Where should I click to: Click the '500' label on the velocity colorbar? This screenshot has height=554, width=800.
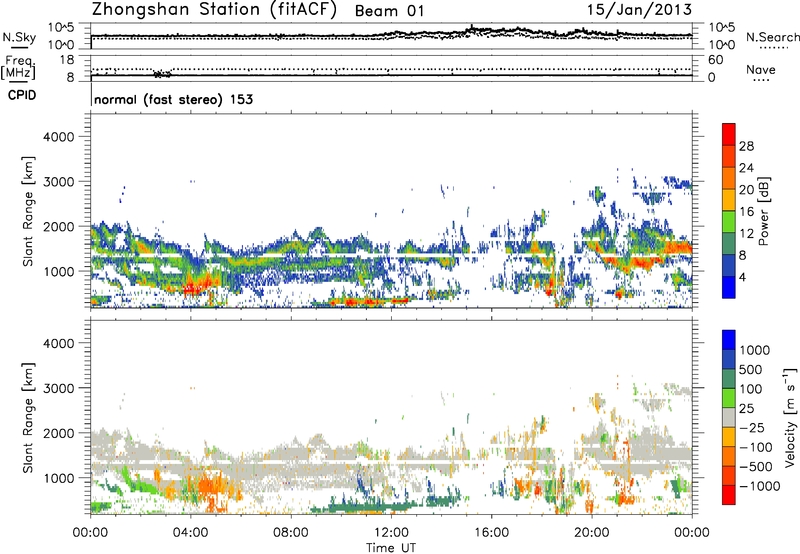[751, 370]
